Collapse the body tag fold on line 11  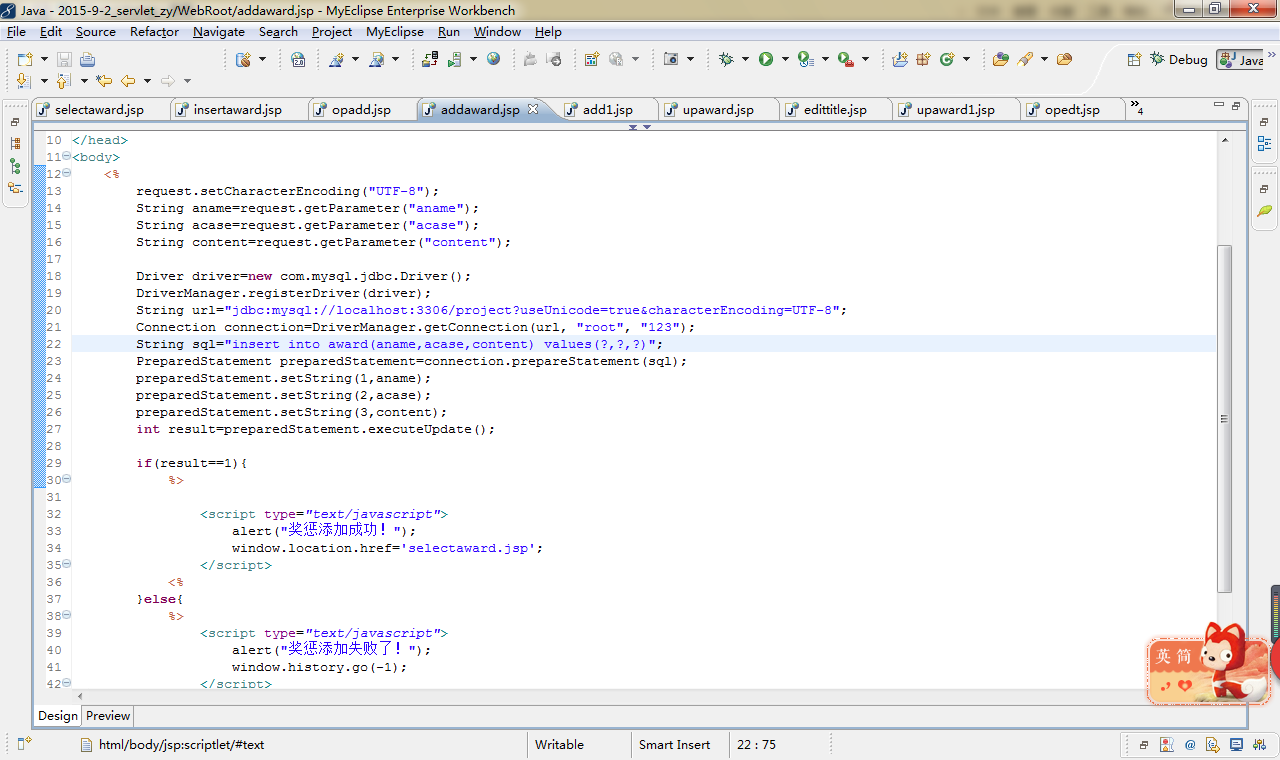(x=66, y=156)
